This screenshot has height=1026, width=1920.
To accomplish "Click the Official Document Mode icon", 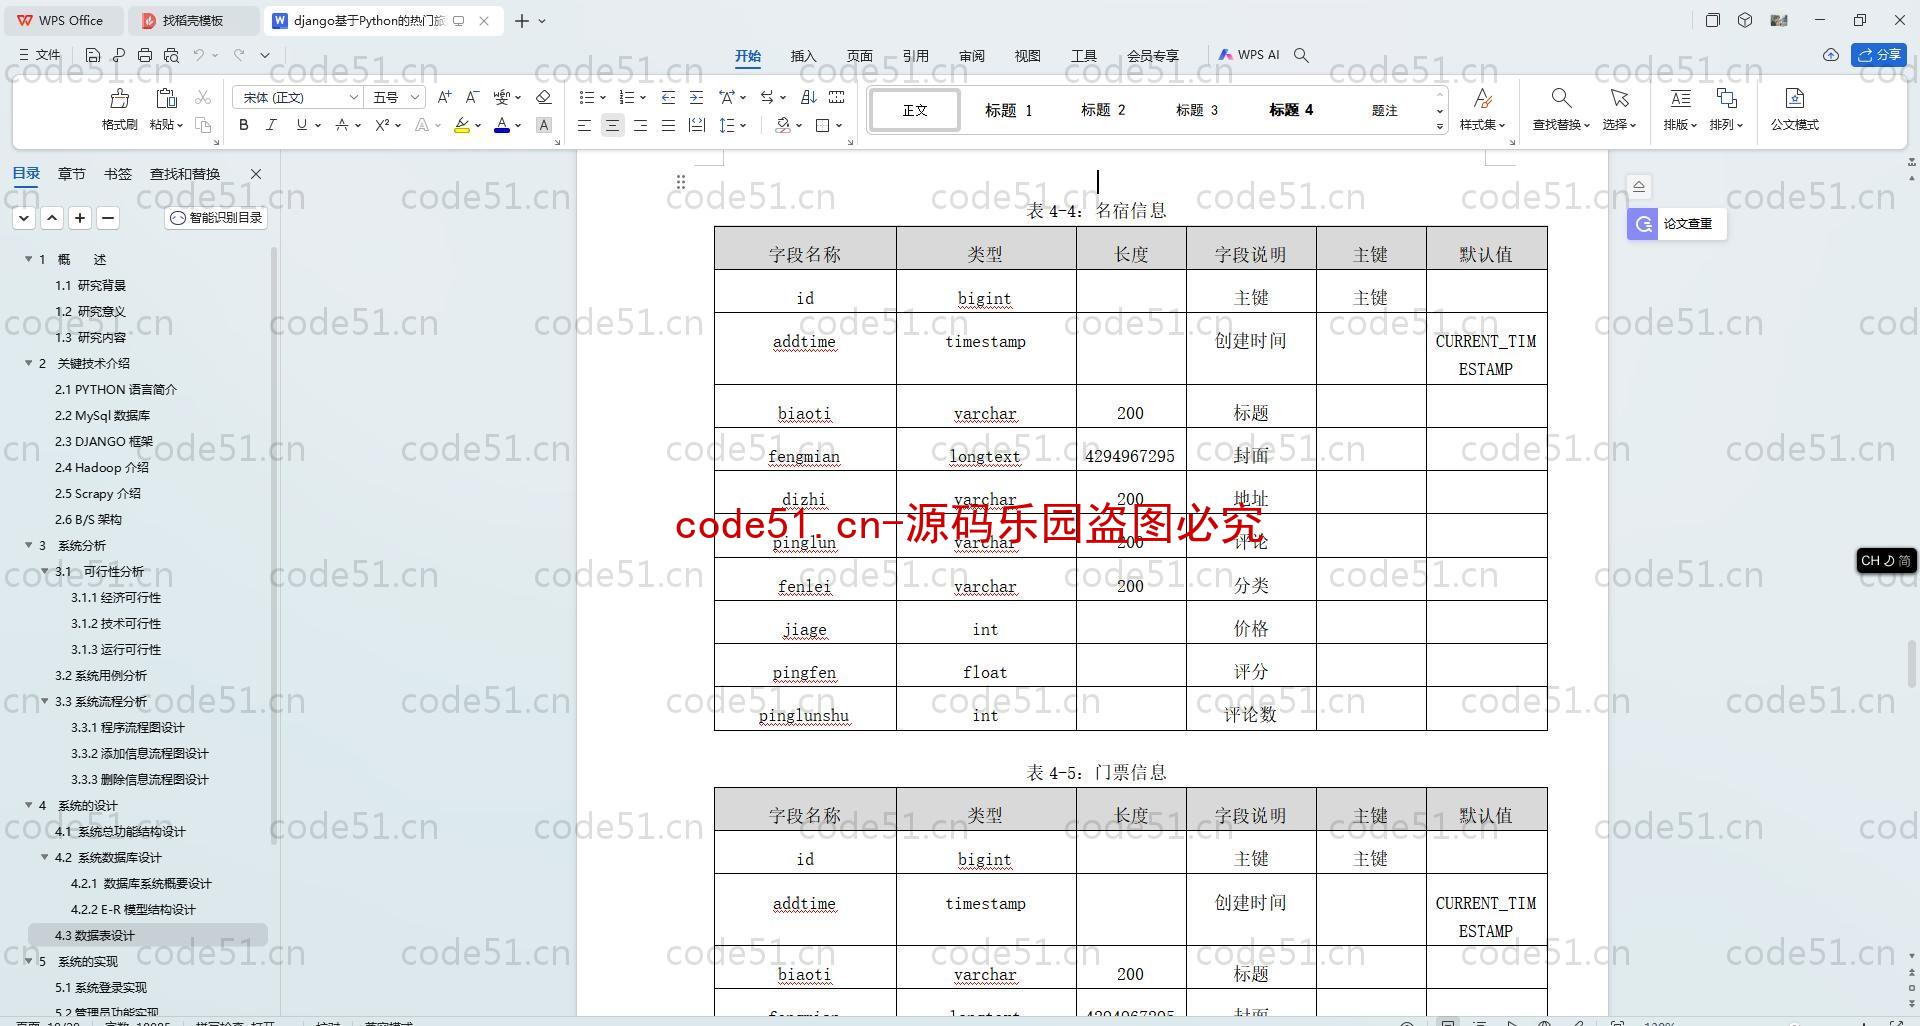I will 1794,98.
